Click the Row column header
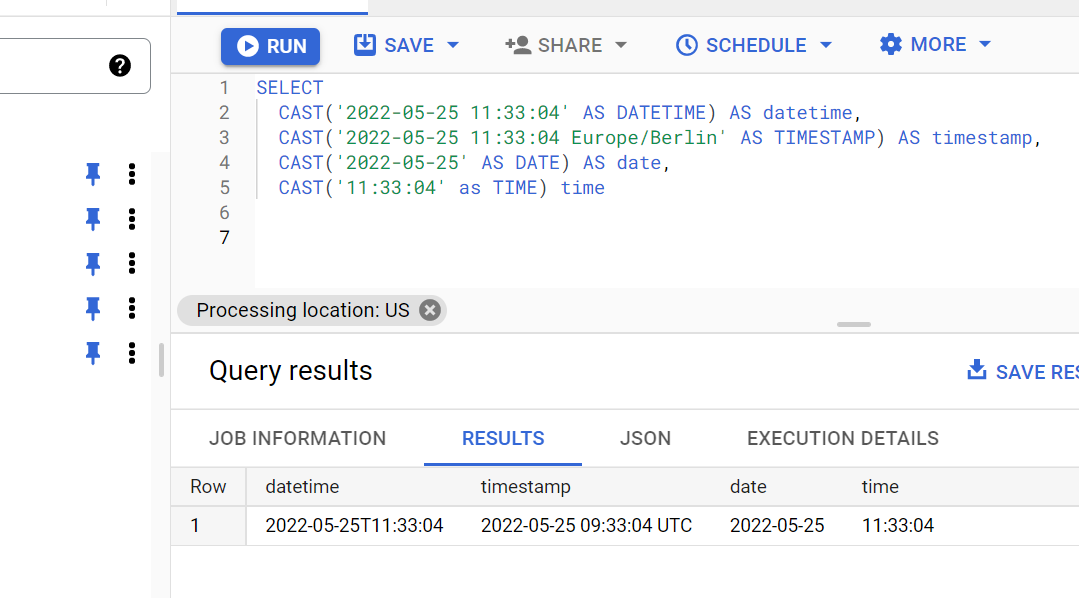 [x=208, y=487]
